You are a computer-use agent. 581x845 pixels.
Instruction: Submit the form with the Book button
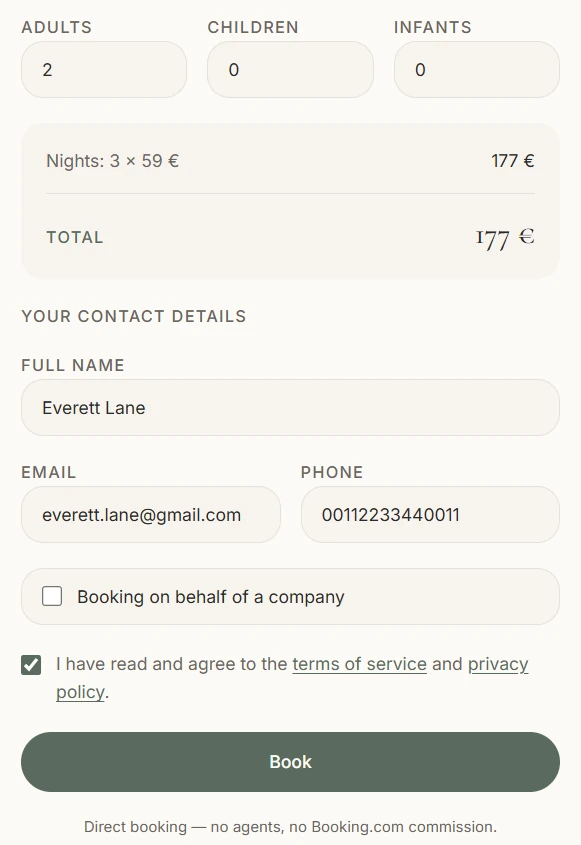(290, 761)
